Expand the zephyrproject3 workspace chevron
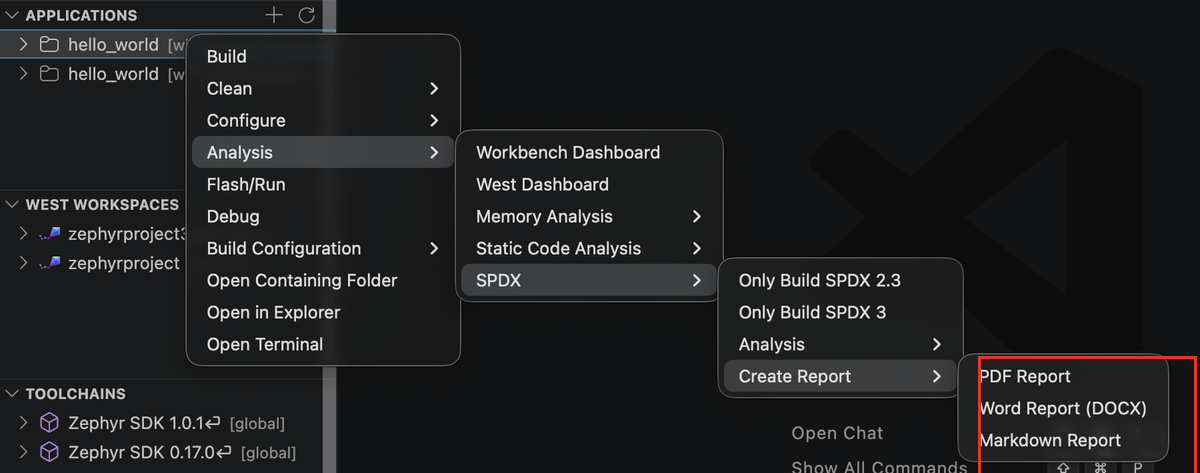Image resolution: width=1200 pixels, height=473 pixels. click(24, 234)
